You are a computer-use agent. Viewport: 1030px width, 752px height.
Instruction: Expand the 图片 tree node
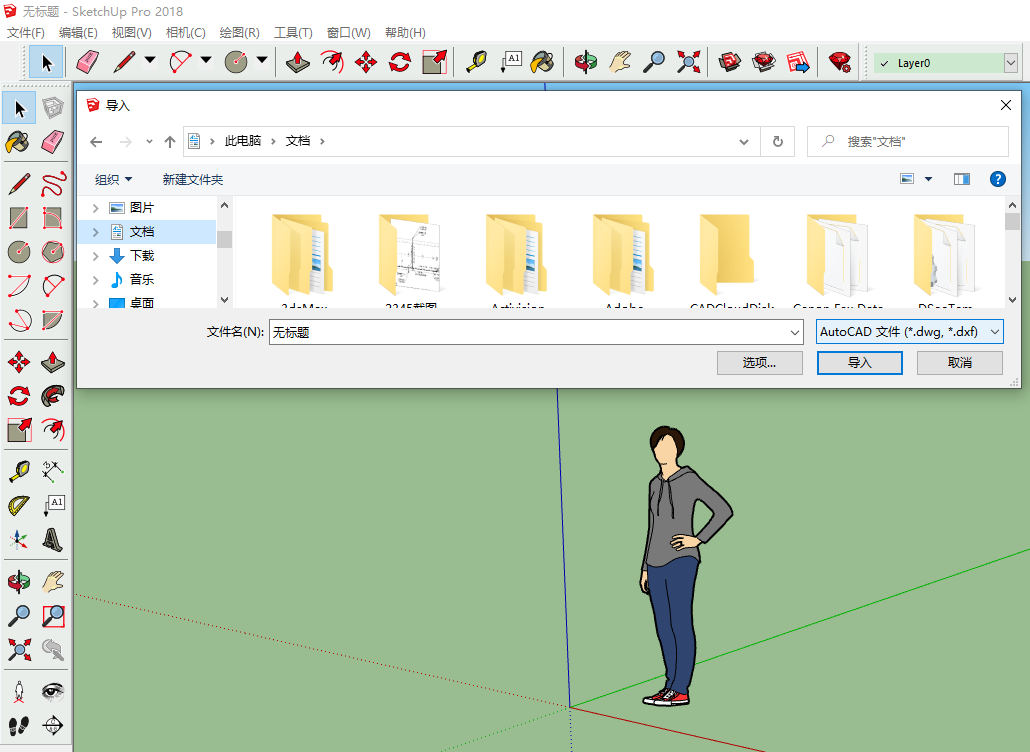pyautogui.click(x=96, y=208)
